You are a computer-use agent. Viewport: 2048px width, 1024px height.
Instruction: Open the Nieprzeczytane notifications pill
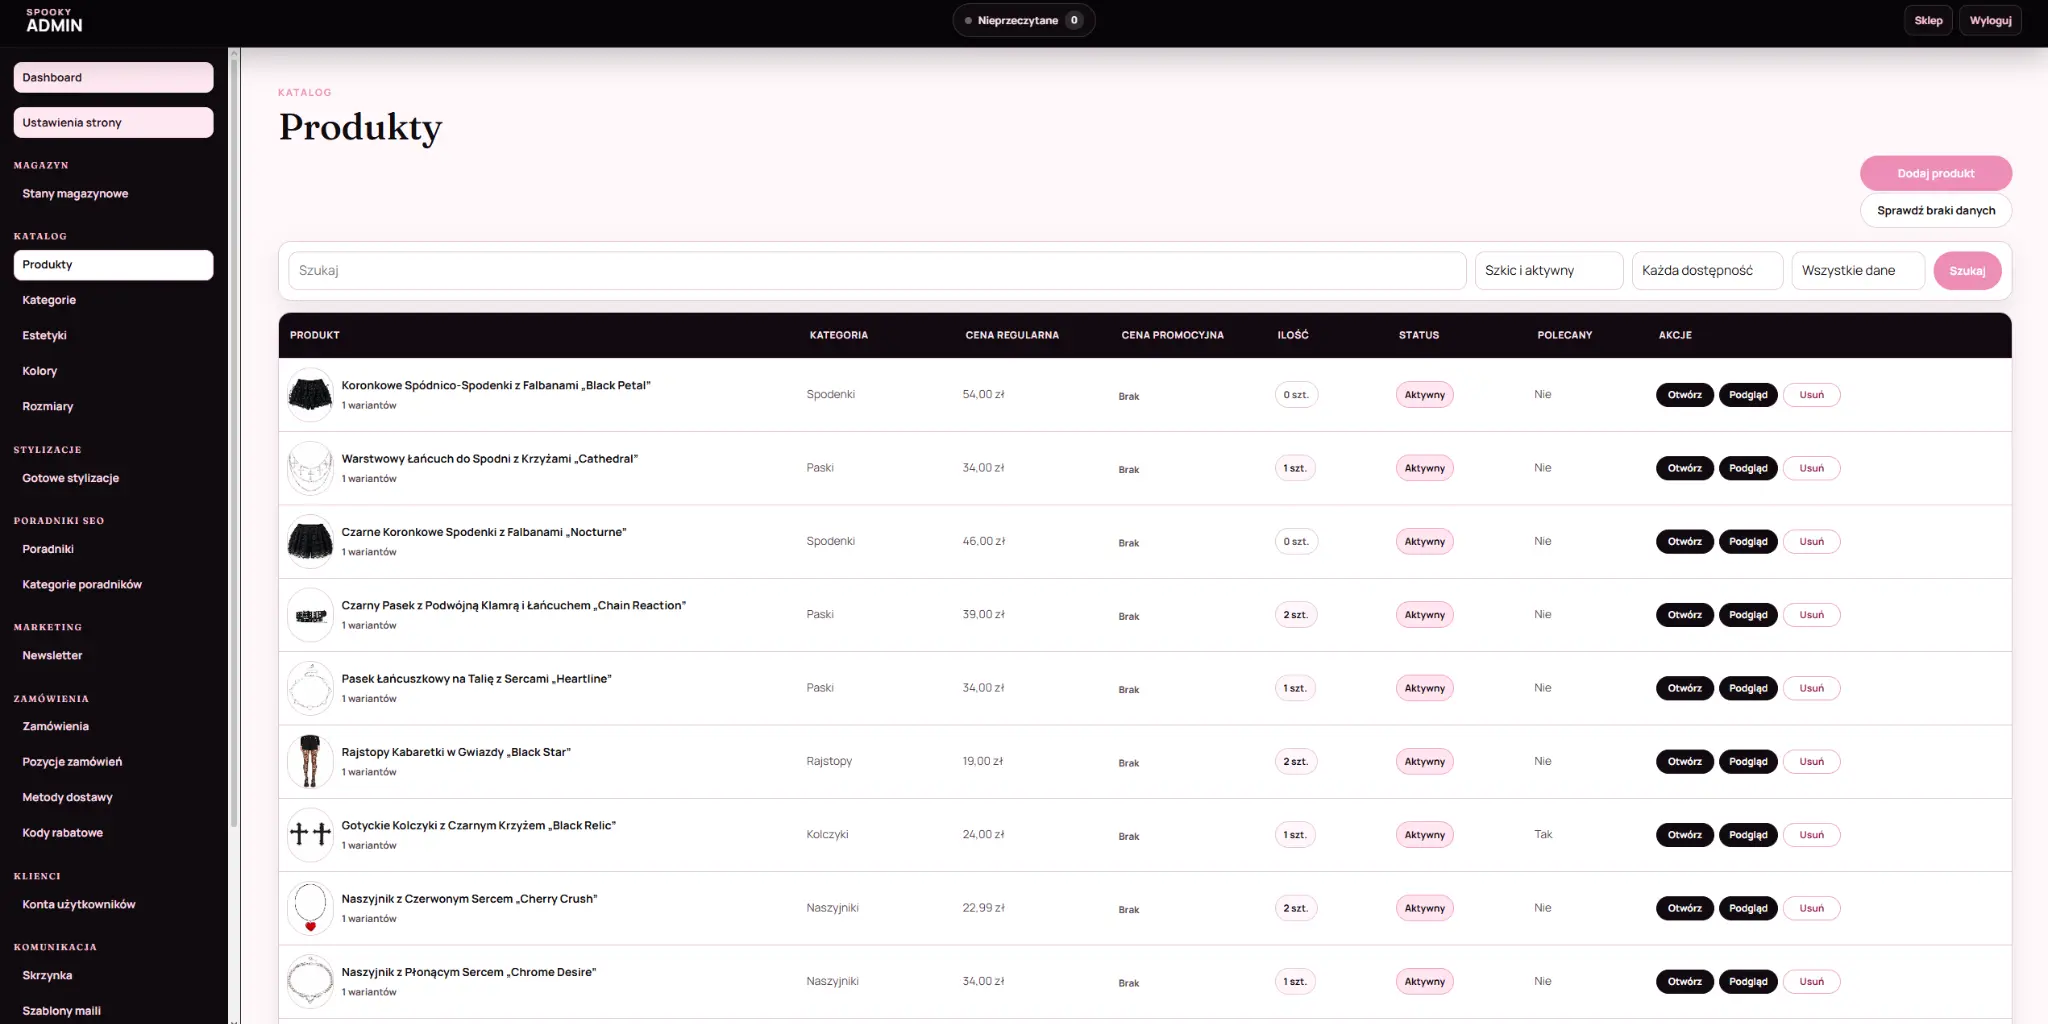1023,20
